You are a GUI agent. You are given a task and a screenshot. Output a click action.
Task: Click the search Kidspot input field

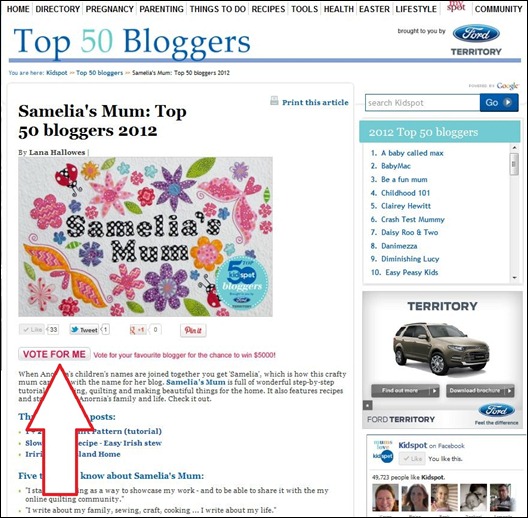tap(422, 103)
